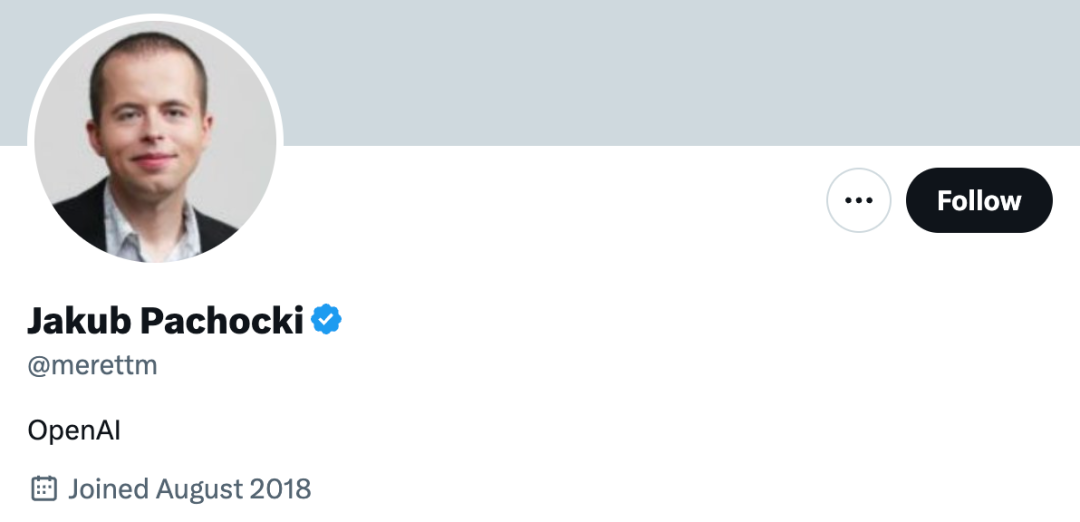View the profile avatar in full size
The height and width of the screenshot is (522, 1080).
pyautogui.click(x=155, y=140)
